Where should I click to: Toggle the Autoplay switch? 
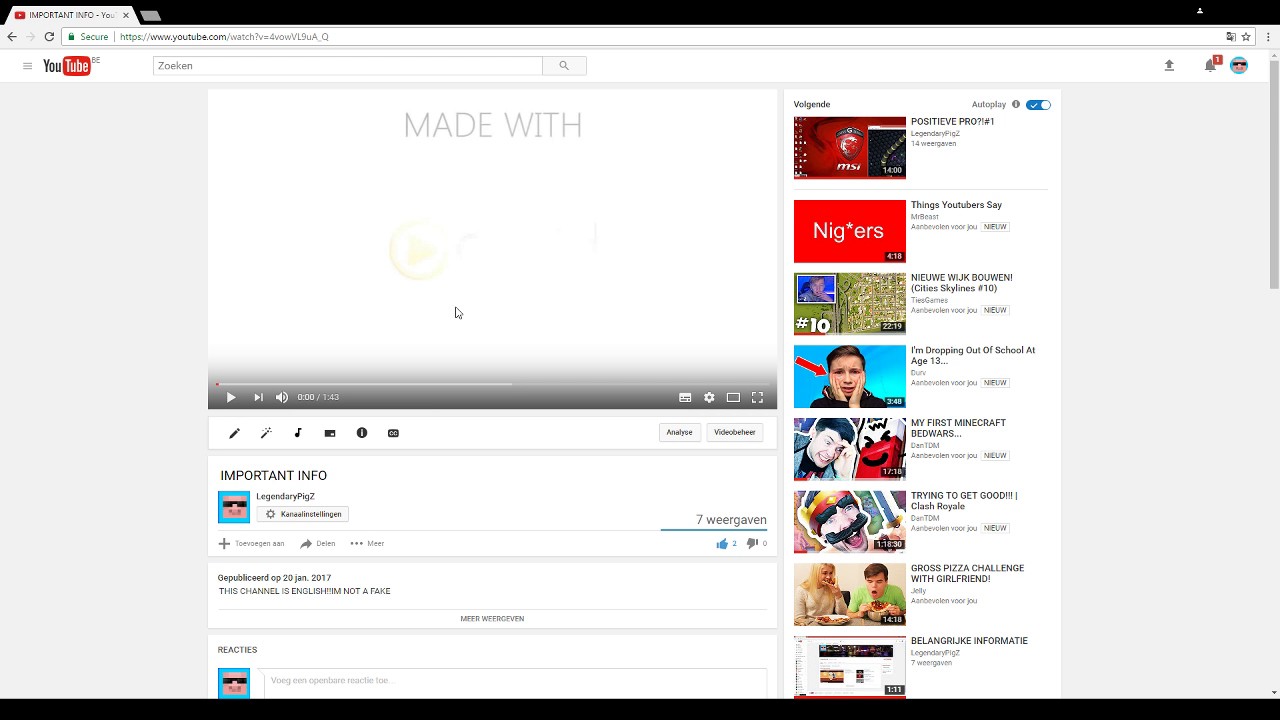coord(1039,104)
